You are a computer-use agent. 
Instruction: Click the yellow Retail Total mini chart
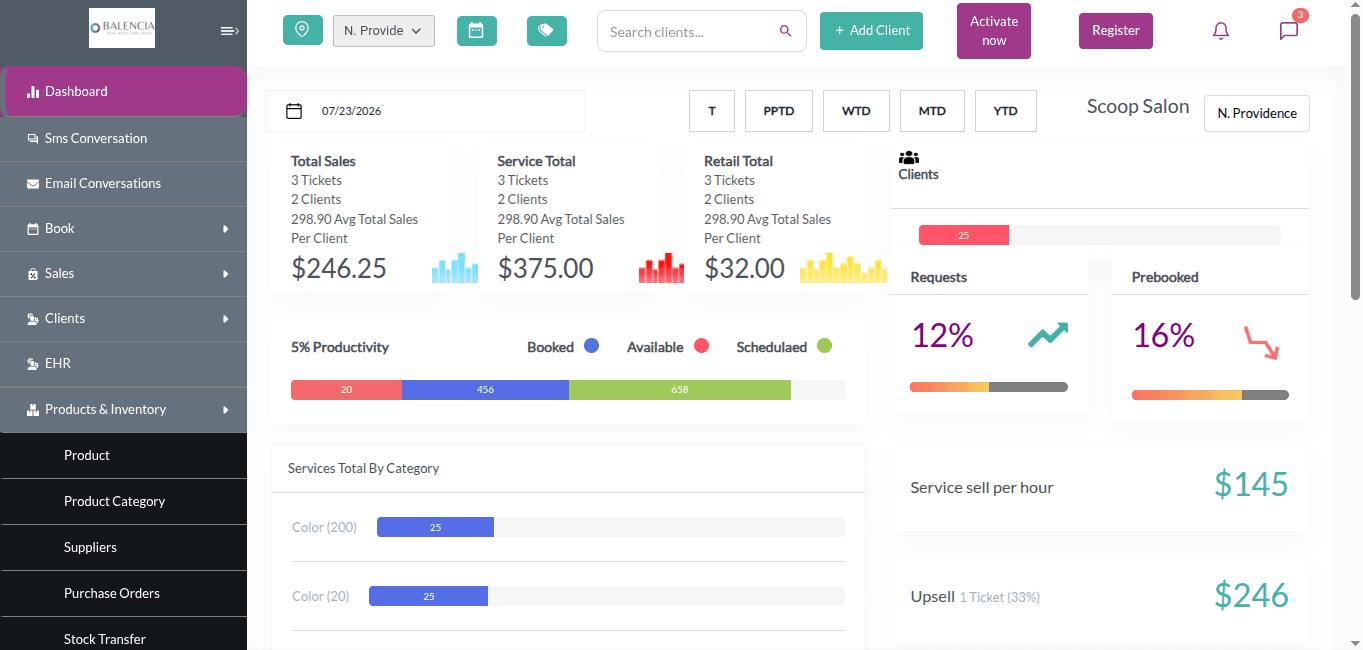pos(843,268)
